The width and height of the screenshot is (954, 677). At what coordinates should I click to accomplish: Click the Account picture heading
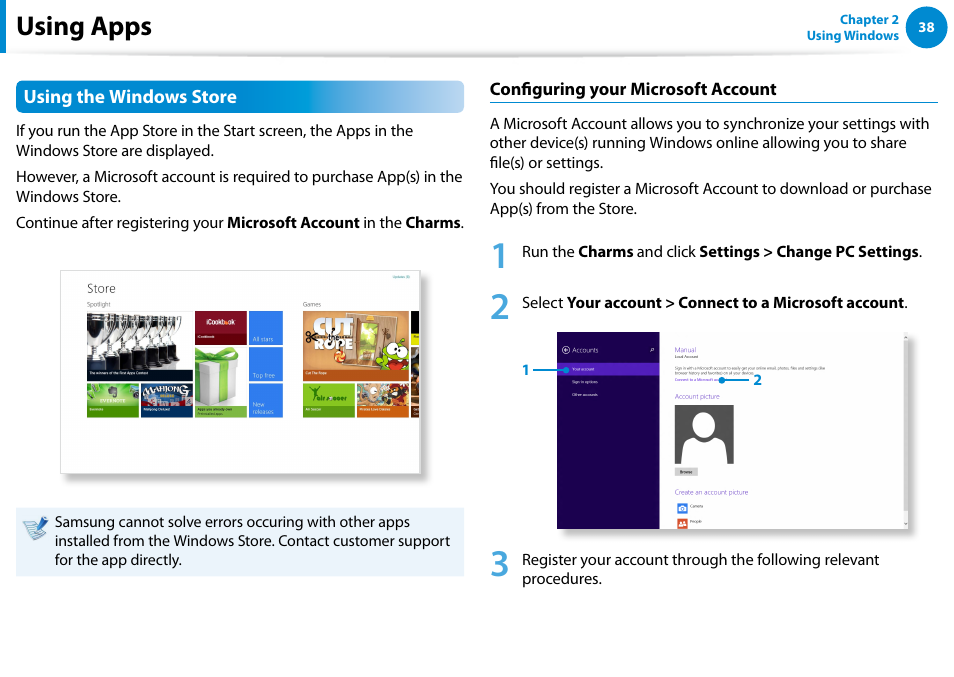pos(697,397)
